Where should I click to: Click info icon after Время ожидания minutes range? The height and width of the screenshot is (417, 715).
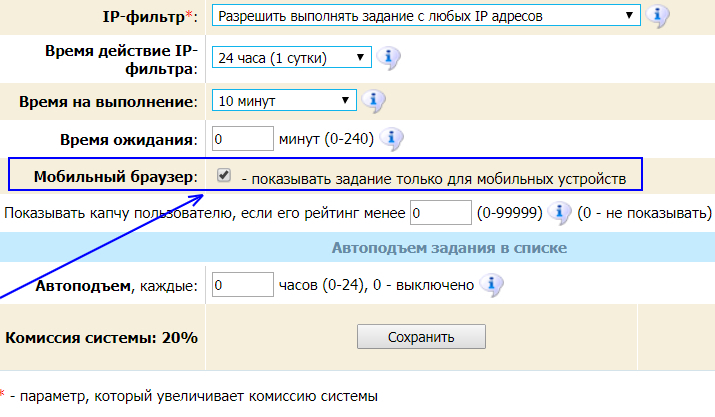(x=391, y=138)
